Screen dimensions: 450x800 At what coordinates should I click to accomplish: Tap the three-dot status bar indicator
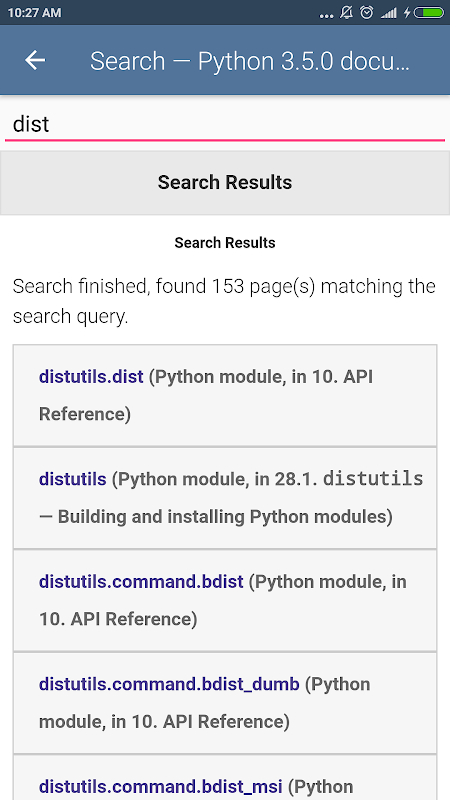pos(326,16)
